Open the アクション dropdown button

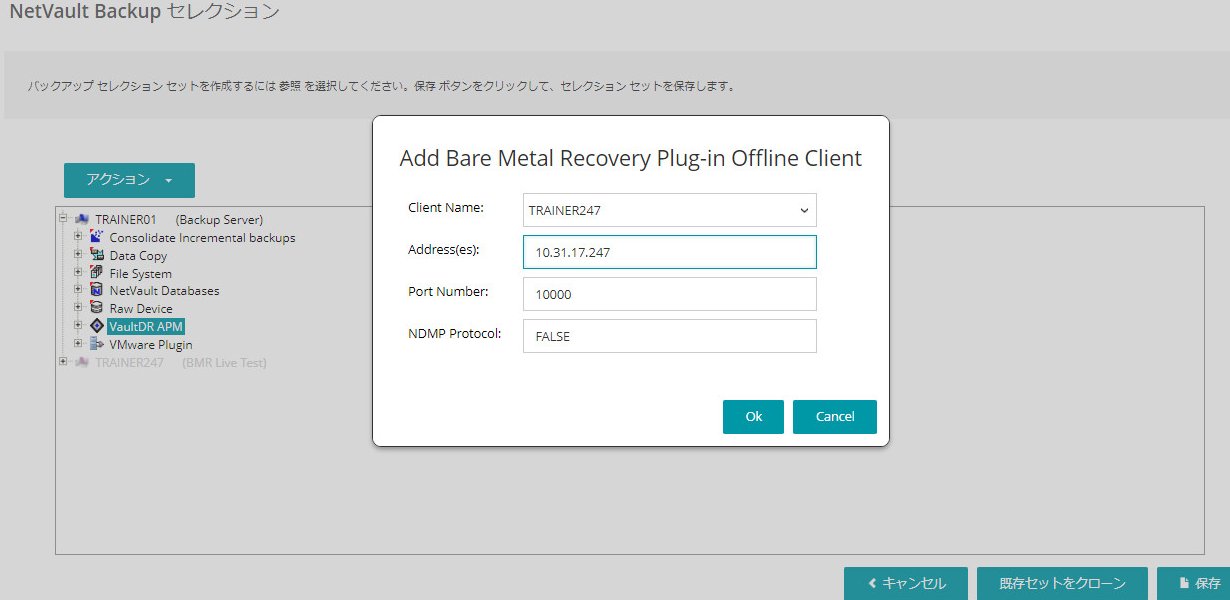pos(129,180)
